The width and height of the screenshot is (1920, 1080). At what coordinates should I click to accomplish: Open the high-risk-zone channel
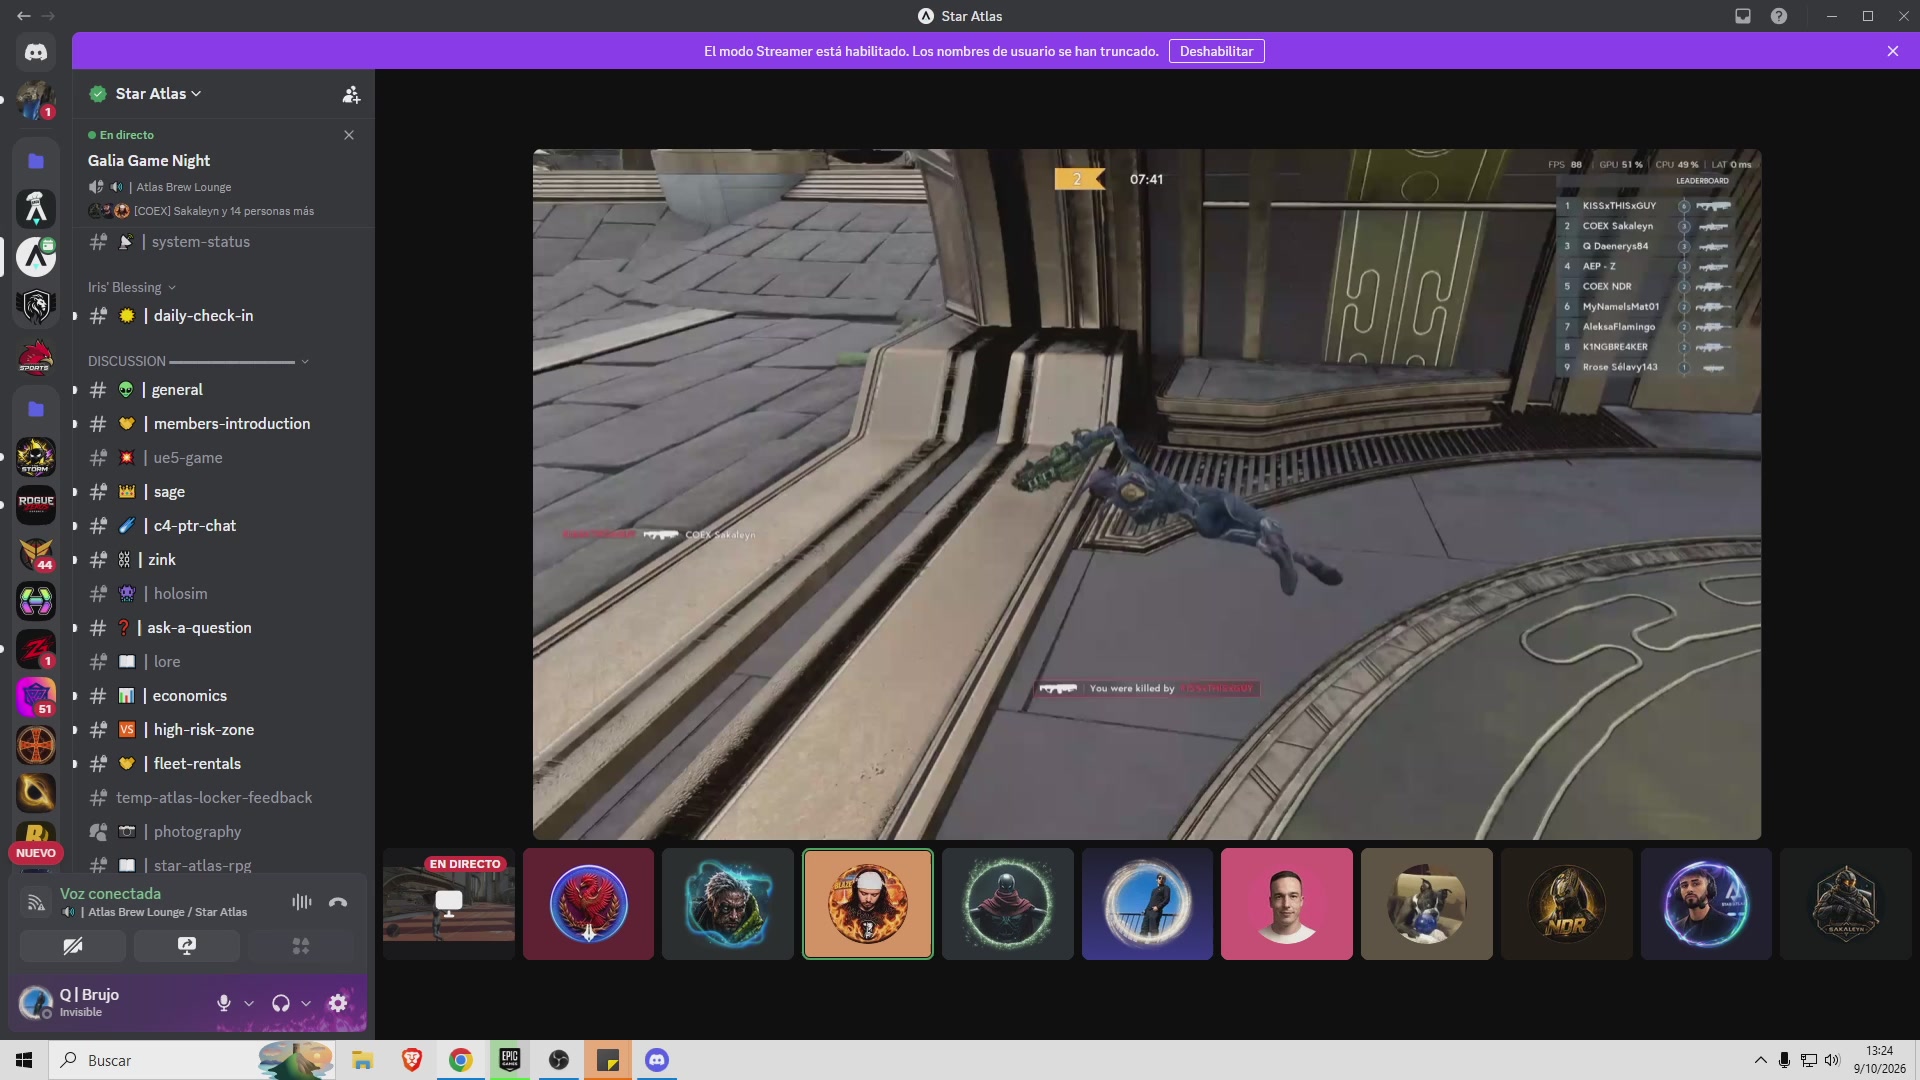pyautogui.click(x=222, y=730)
